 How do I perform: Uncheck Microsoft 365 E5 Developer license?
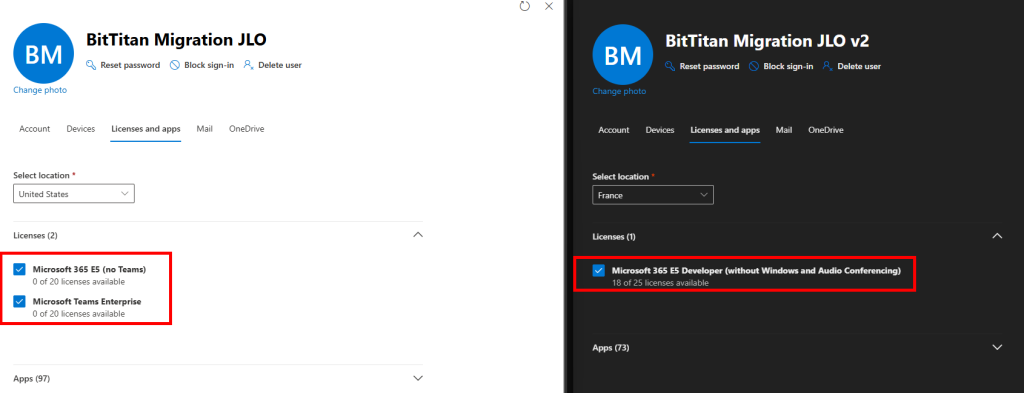point(598,270)
